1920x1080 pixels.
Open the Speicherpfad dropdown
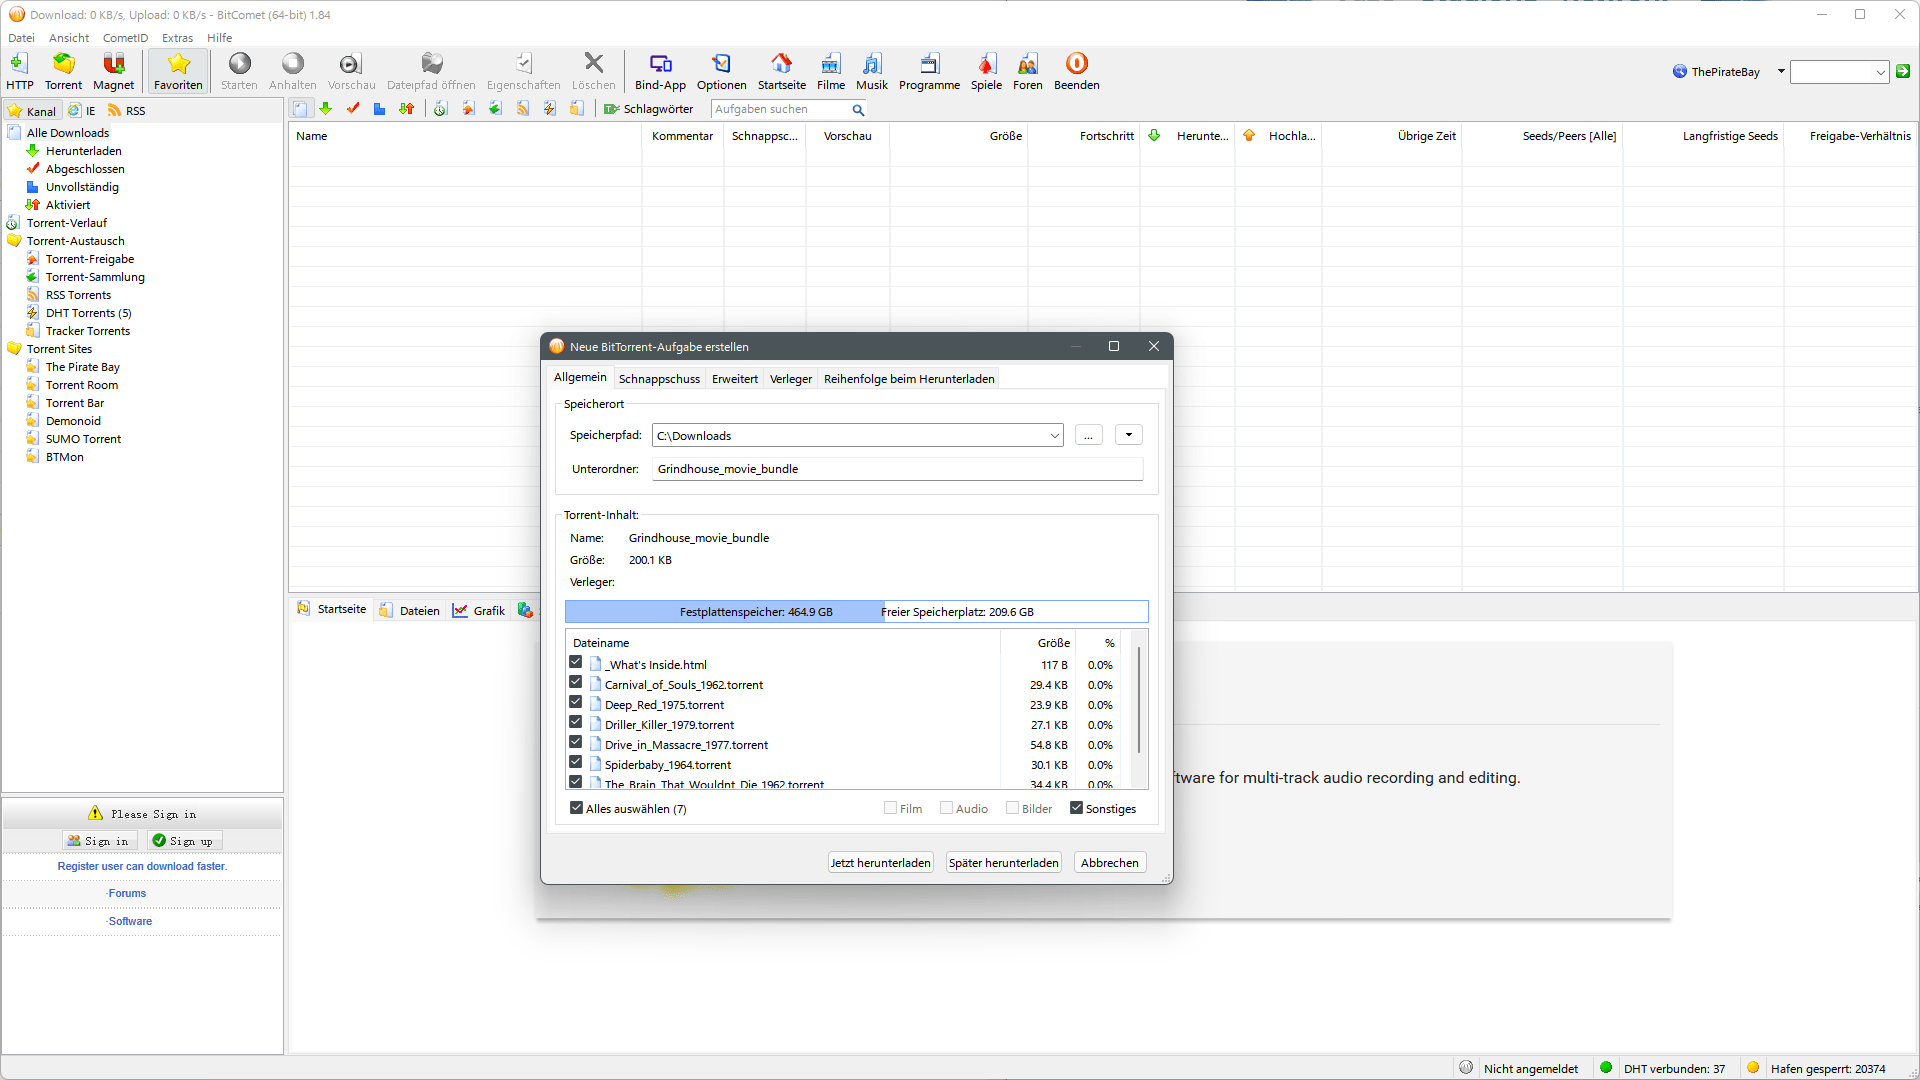tap(1054, 436)
